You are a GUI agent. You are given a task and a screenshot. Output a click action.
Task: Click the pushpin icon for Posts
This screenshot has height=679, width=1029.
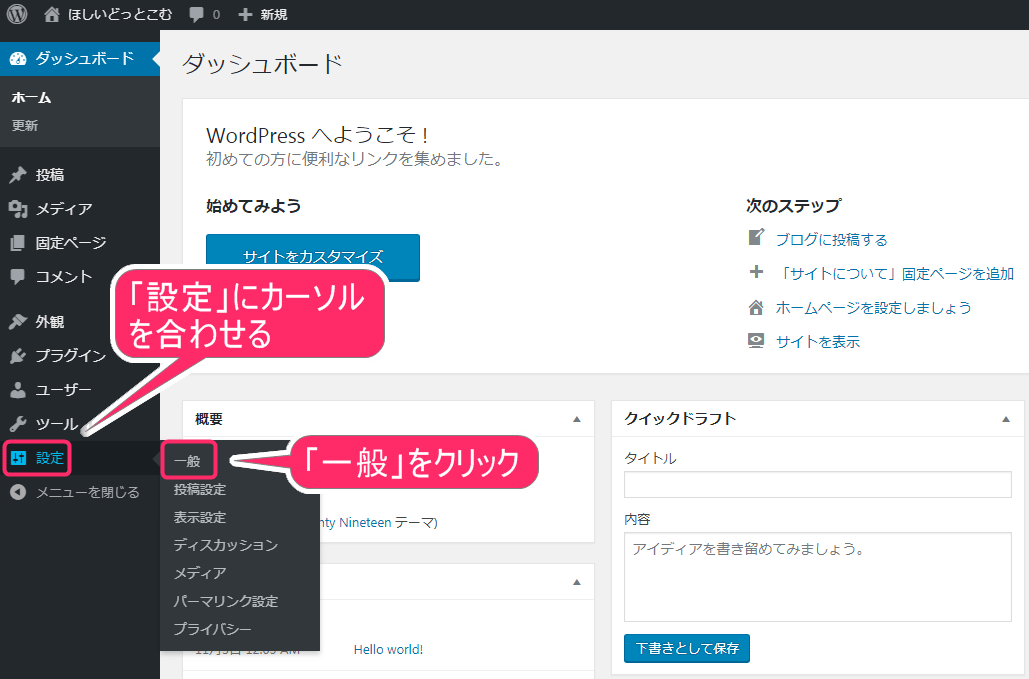18,175
